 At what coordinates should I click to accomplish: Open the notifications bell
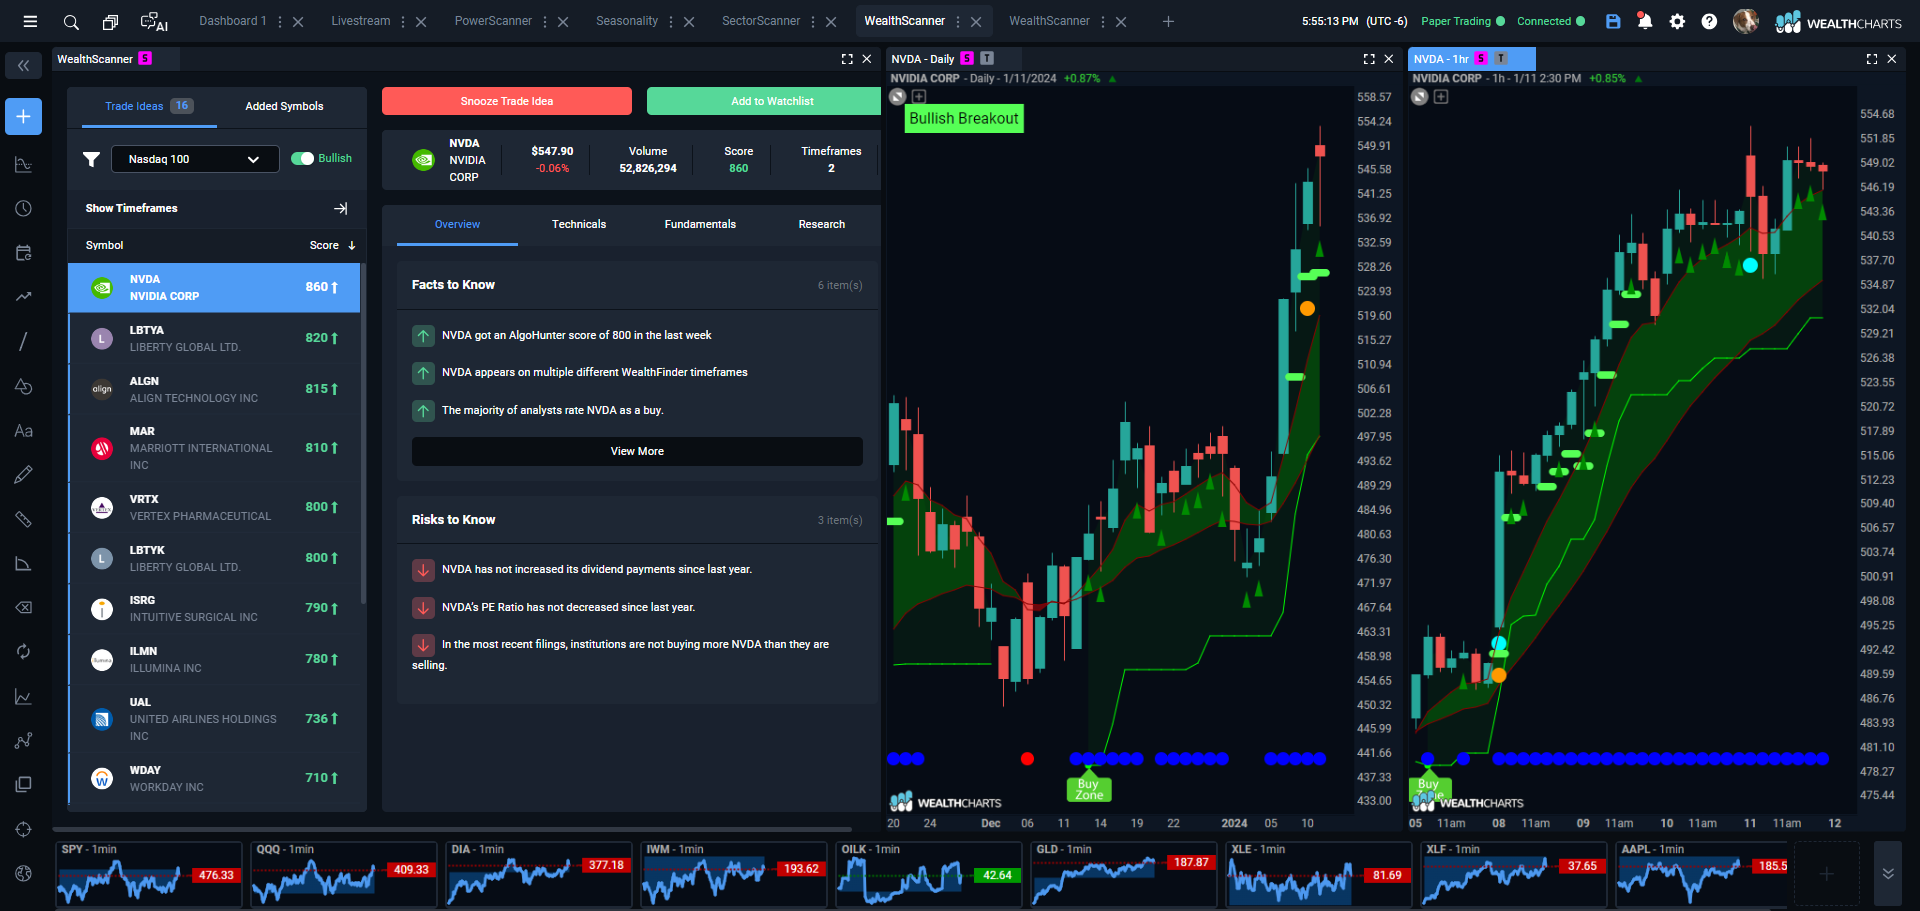[x=1645, y=21]
